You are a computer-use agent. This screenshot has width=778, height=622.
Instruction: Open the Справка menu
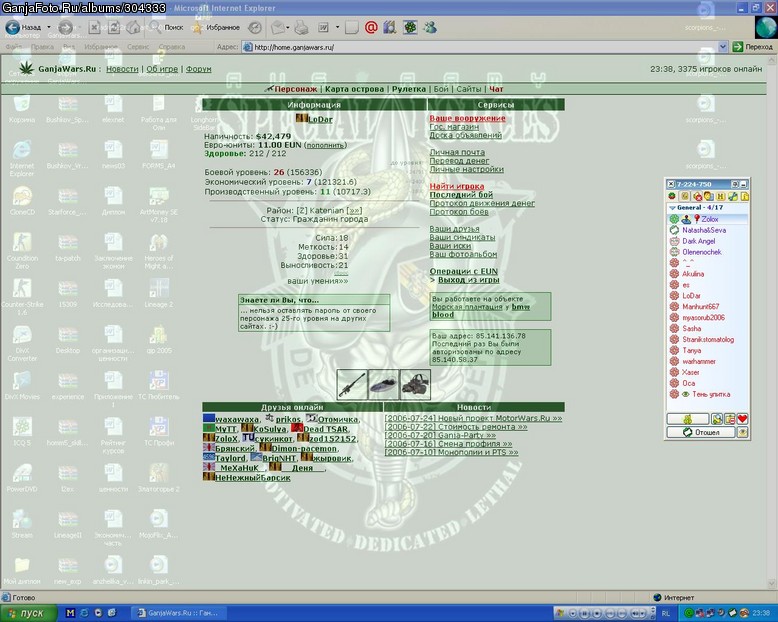coord(172,47)
